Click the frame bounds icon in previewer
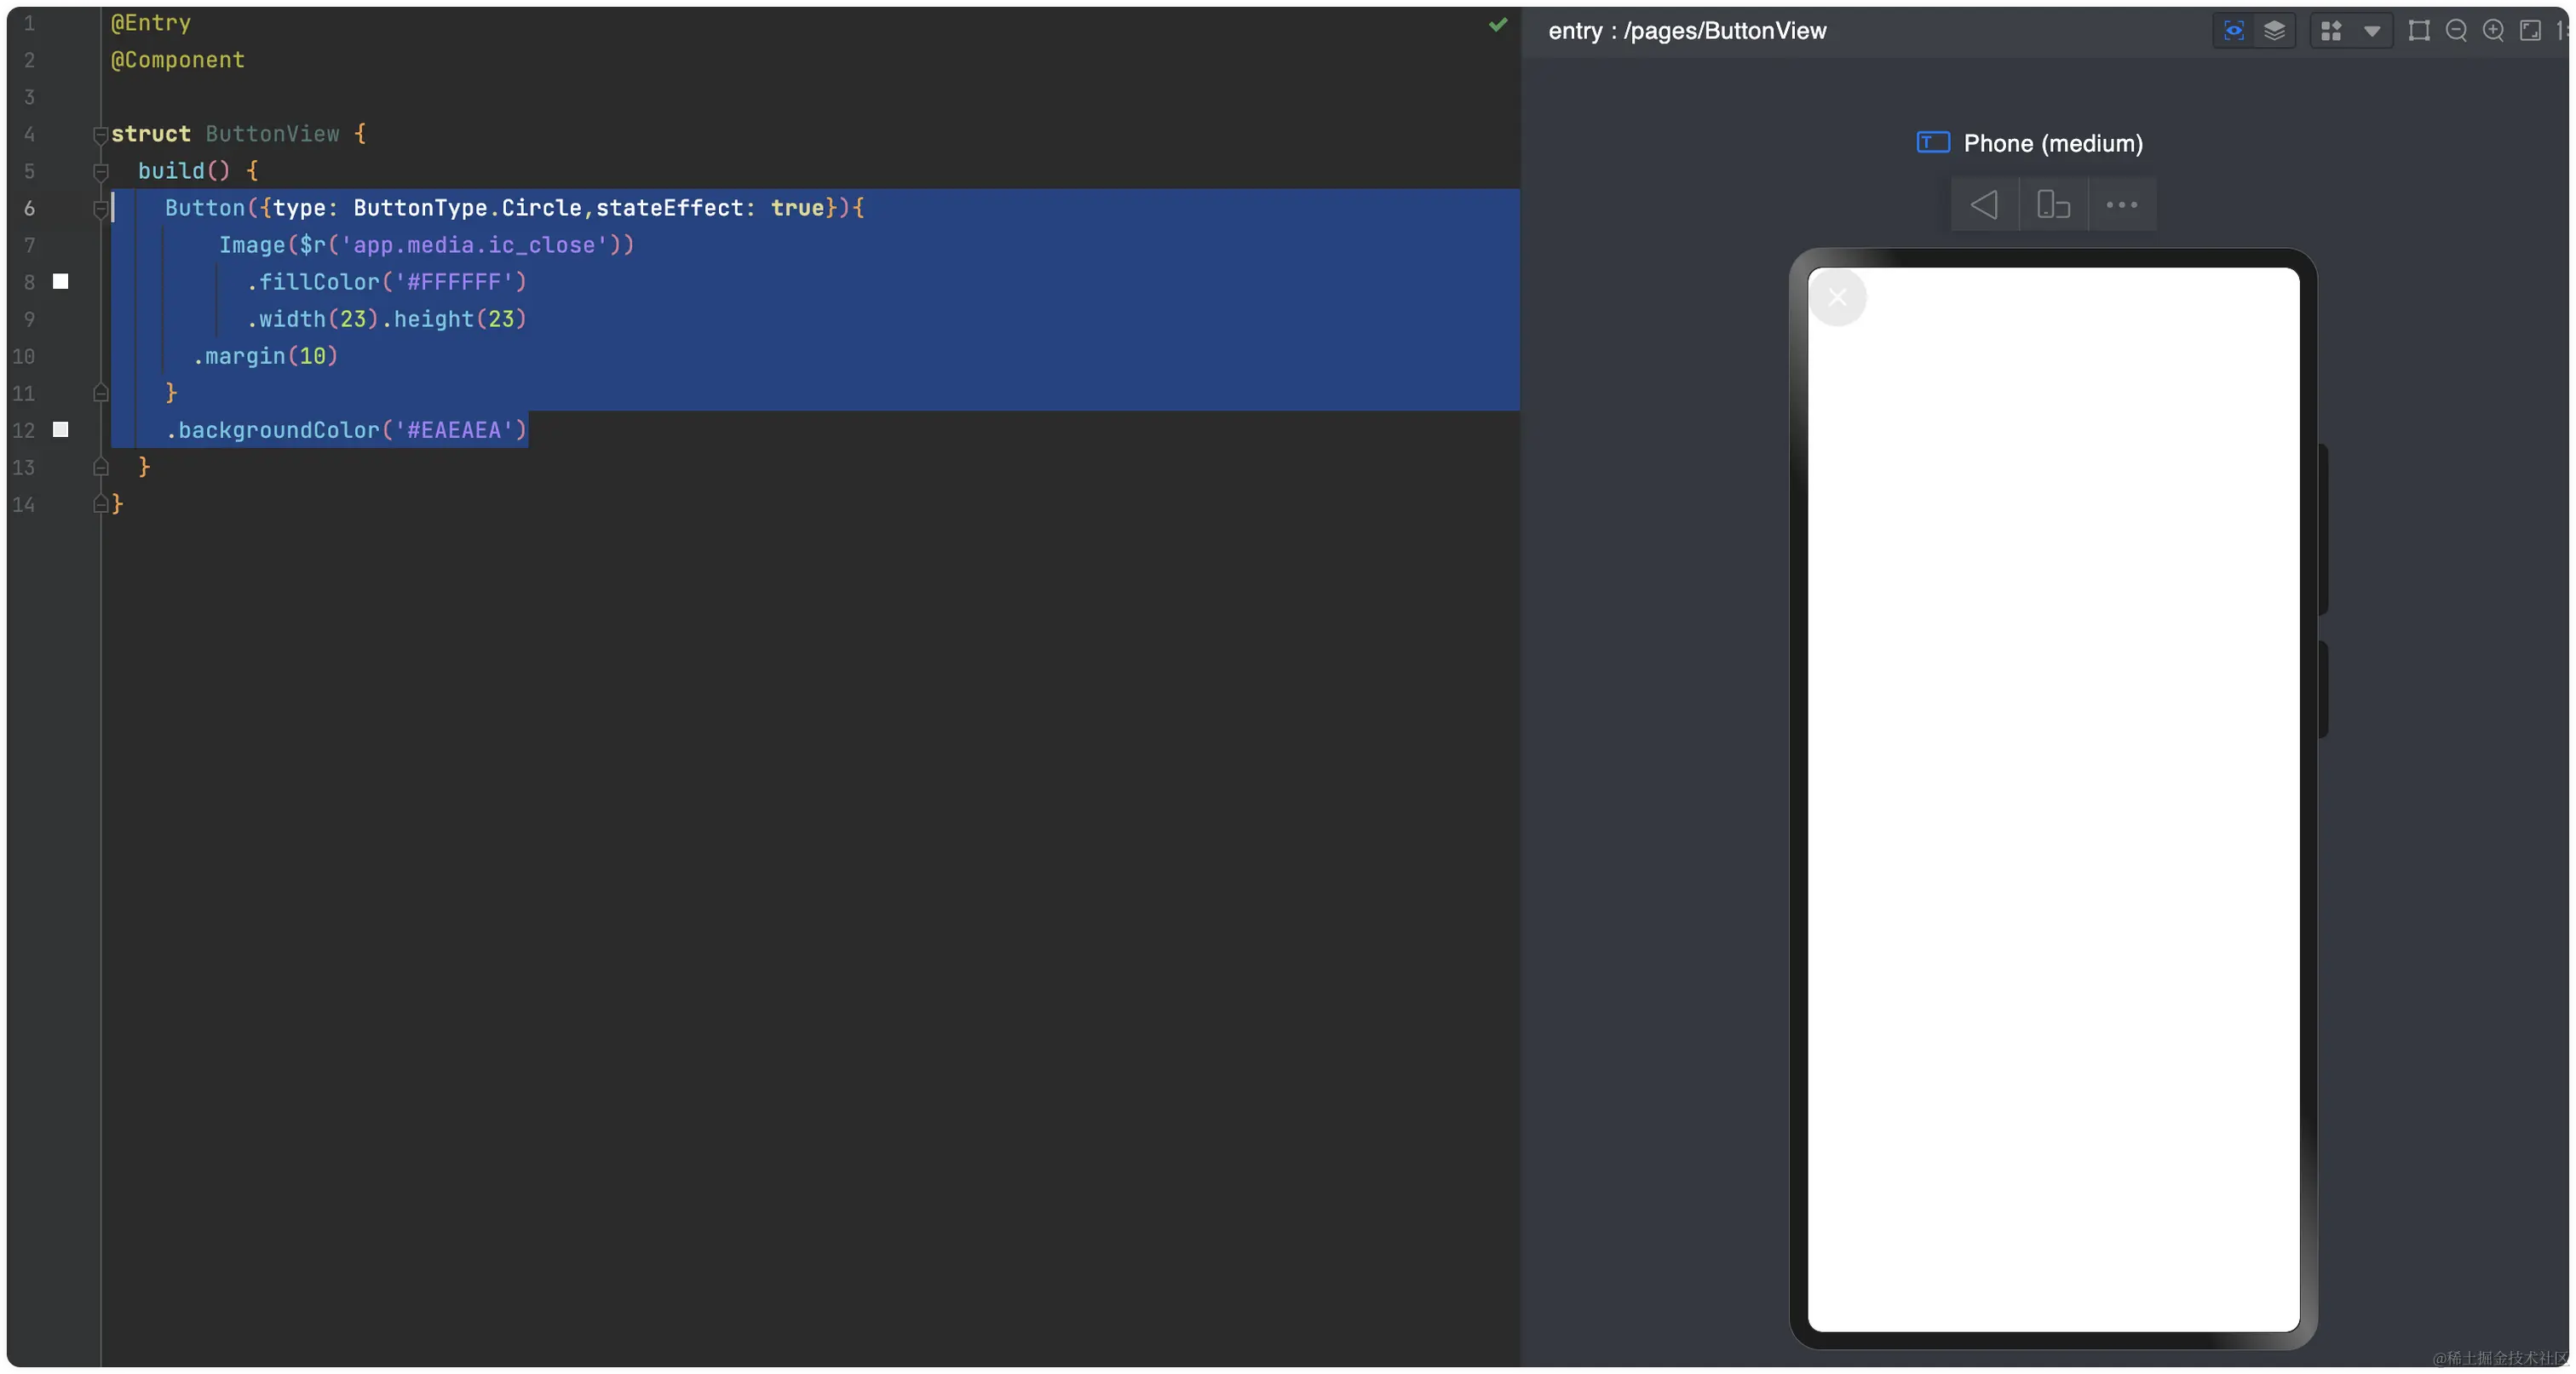The width and height of the screenshot is (2576, 1374). [2418, 31]
